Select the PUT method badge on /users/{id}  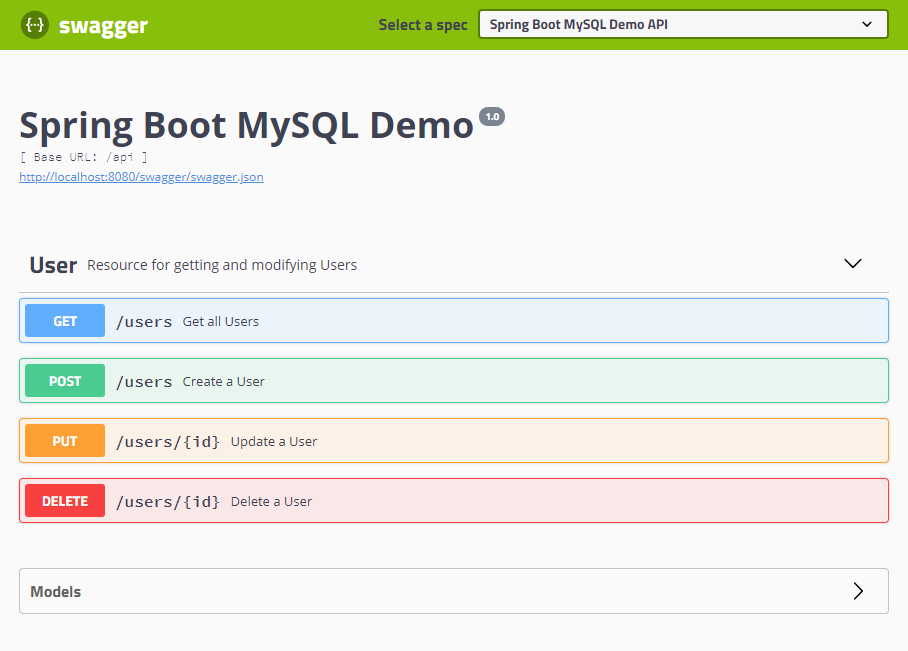click(x=64, y=440)
